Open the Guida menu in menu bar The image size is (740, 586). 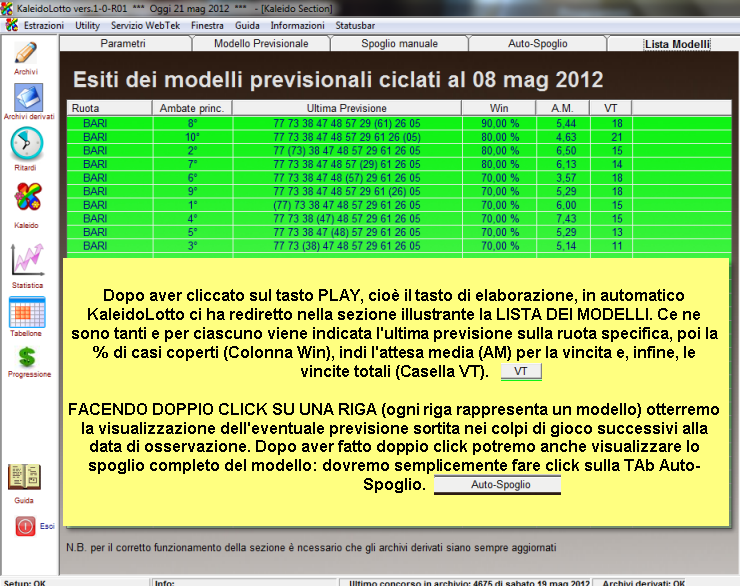247,25
